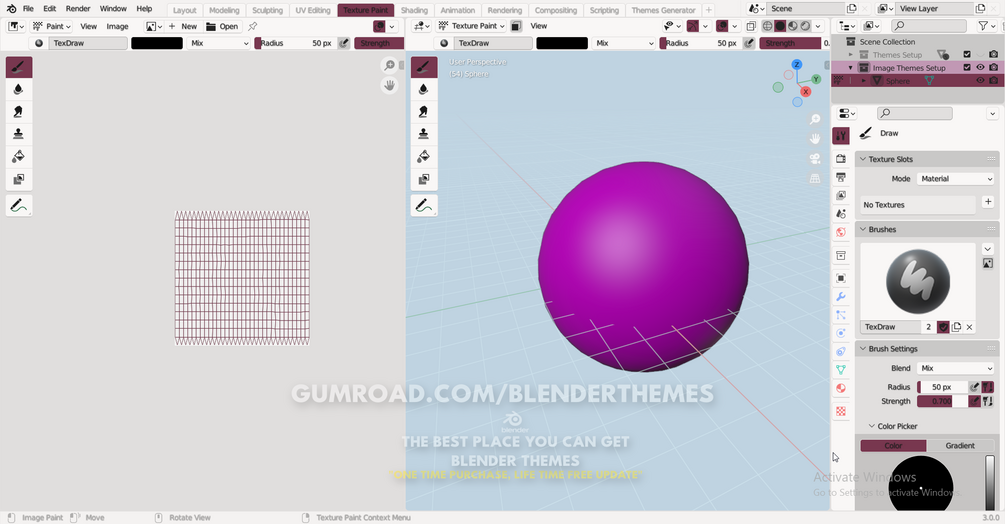Select the Soften tool in 3D viewport toolbar
The height and width of the screenshot is (524, 1005).
[x=424, y=89]
